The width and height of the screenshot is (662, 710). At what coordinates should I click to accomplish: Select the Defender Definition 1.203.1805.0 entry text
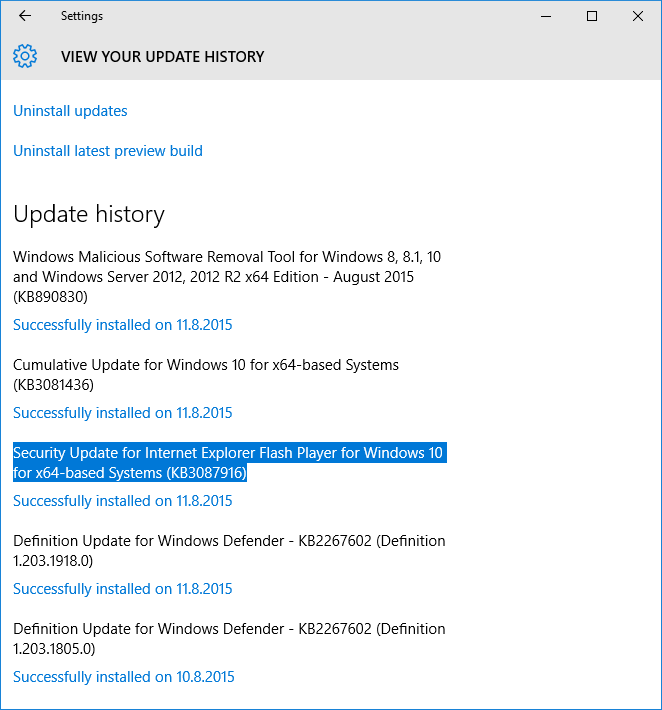(x=229, y=639)
